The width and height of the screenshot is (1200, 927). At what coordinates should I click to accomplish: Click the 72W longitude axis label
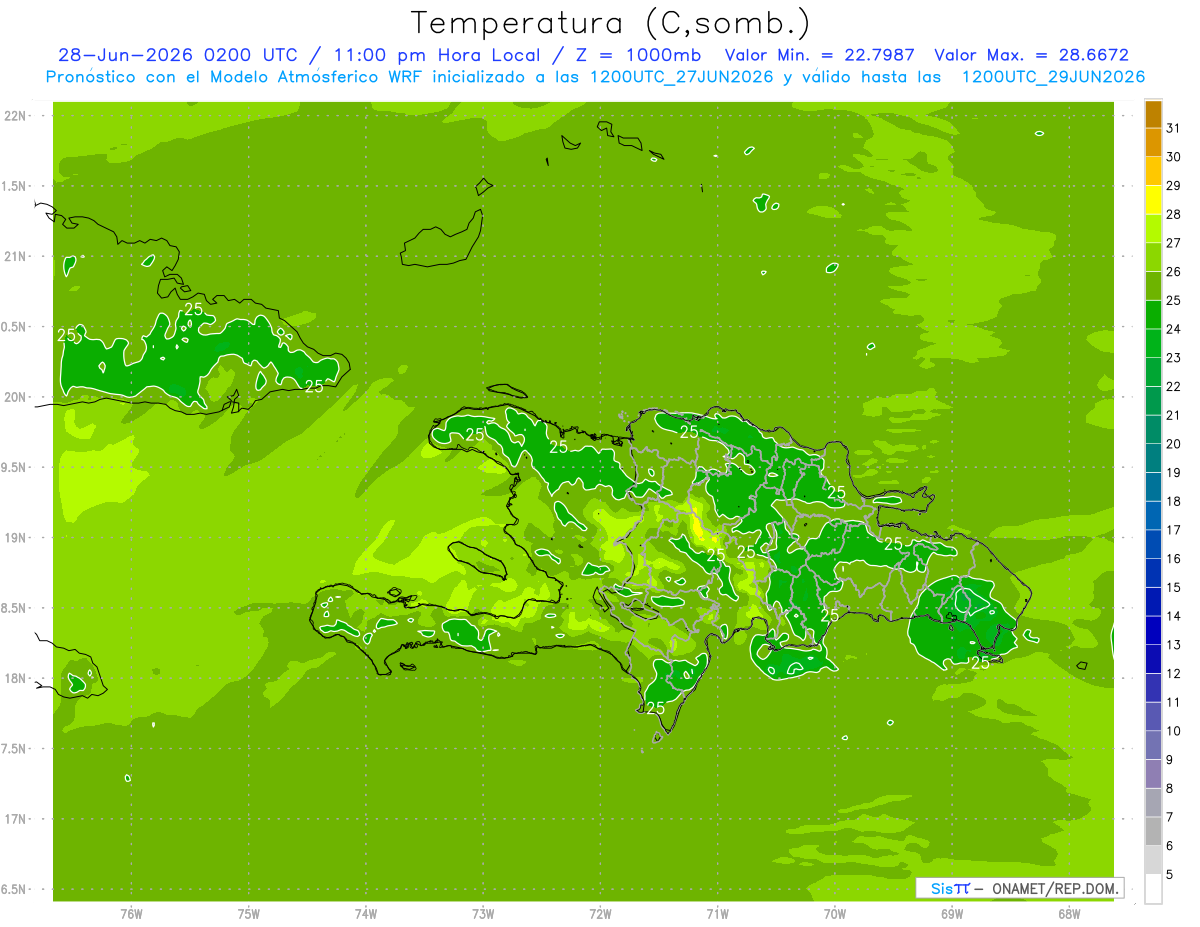tap(601, 914)
